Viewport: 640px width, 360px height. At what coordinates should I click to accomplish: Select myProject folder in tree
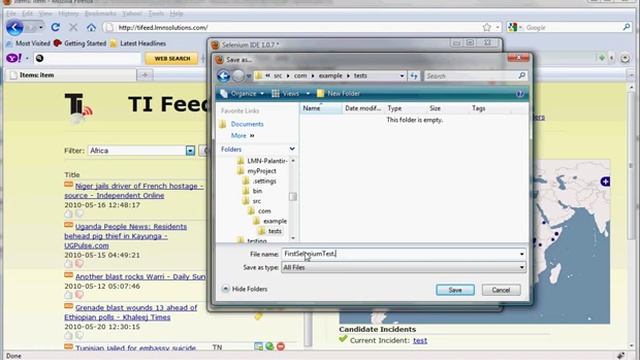tap(262, 171)
